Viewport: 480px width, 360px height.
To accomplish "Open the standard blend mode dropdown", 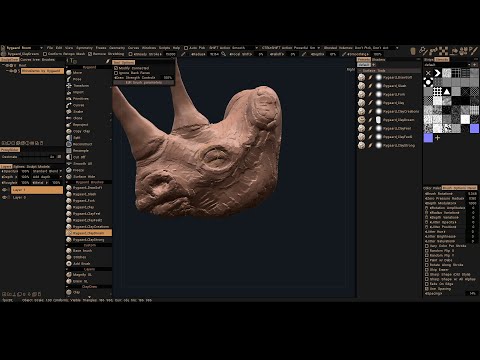I will [x=47, y=171].
